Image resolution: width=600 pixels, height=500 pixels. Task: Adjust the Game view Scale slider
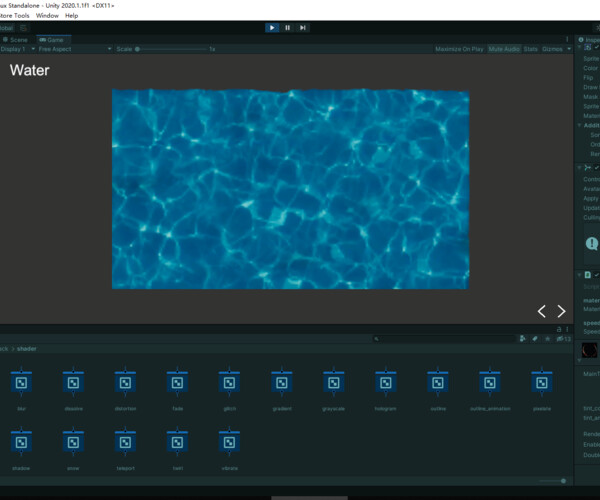click(171, 49)
